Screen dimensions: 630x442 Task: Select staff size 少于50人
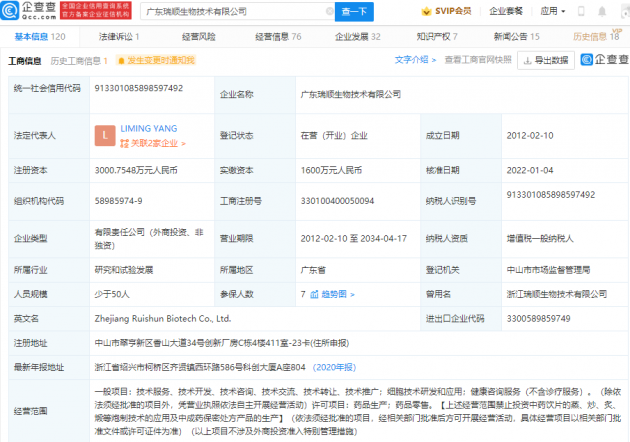point(112,295)
